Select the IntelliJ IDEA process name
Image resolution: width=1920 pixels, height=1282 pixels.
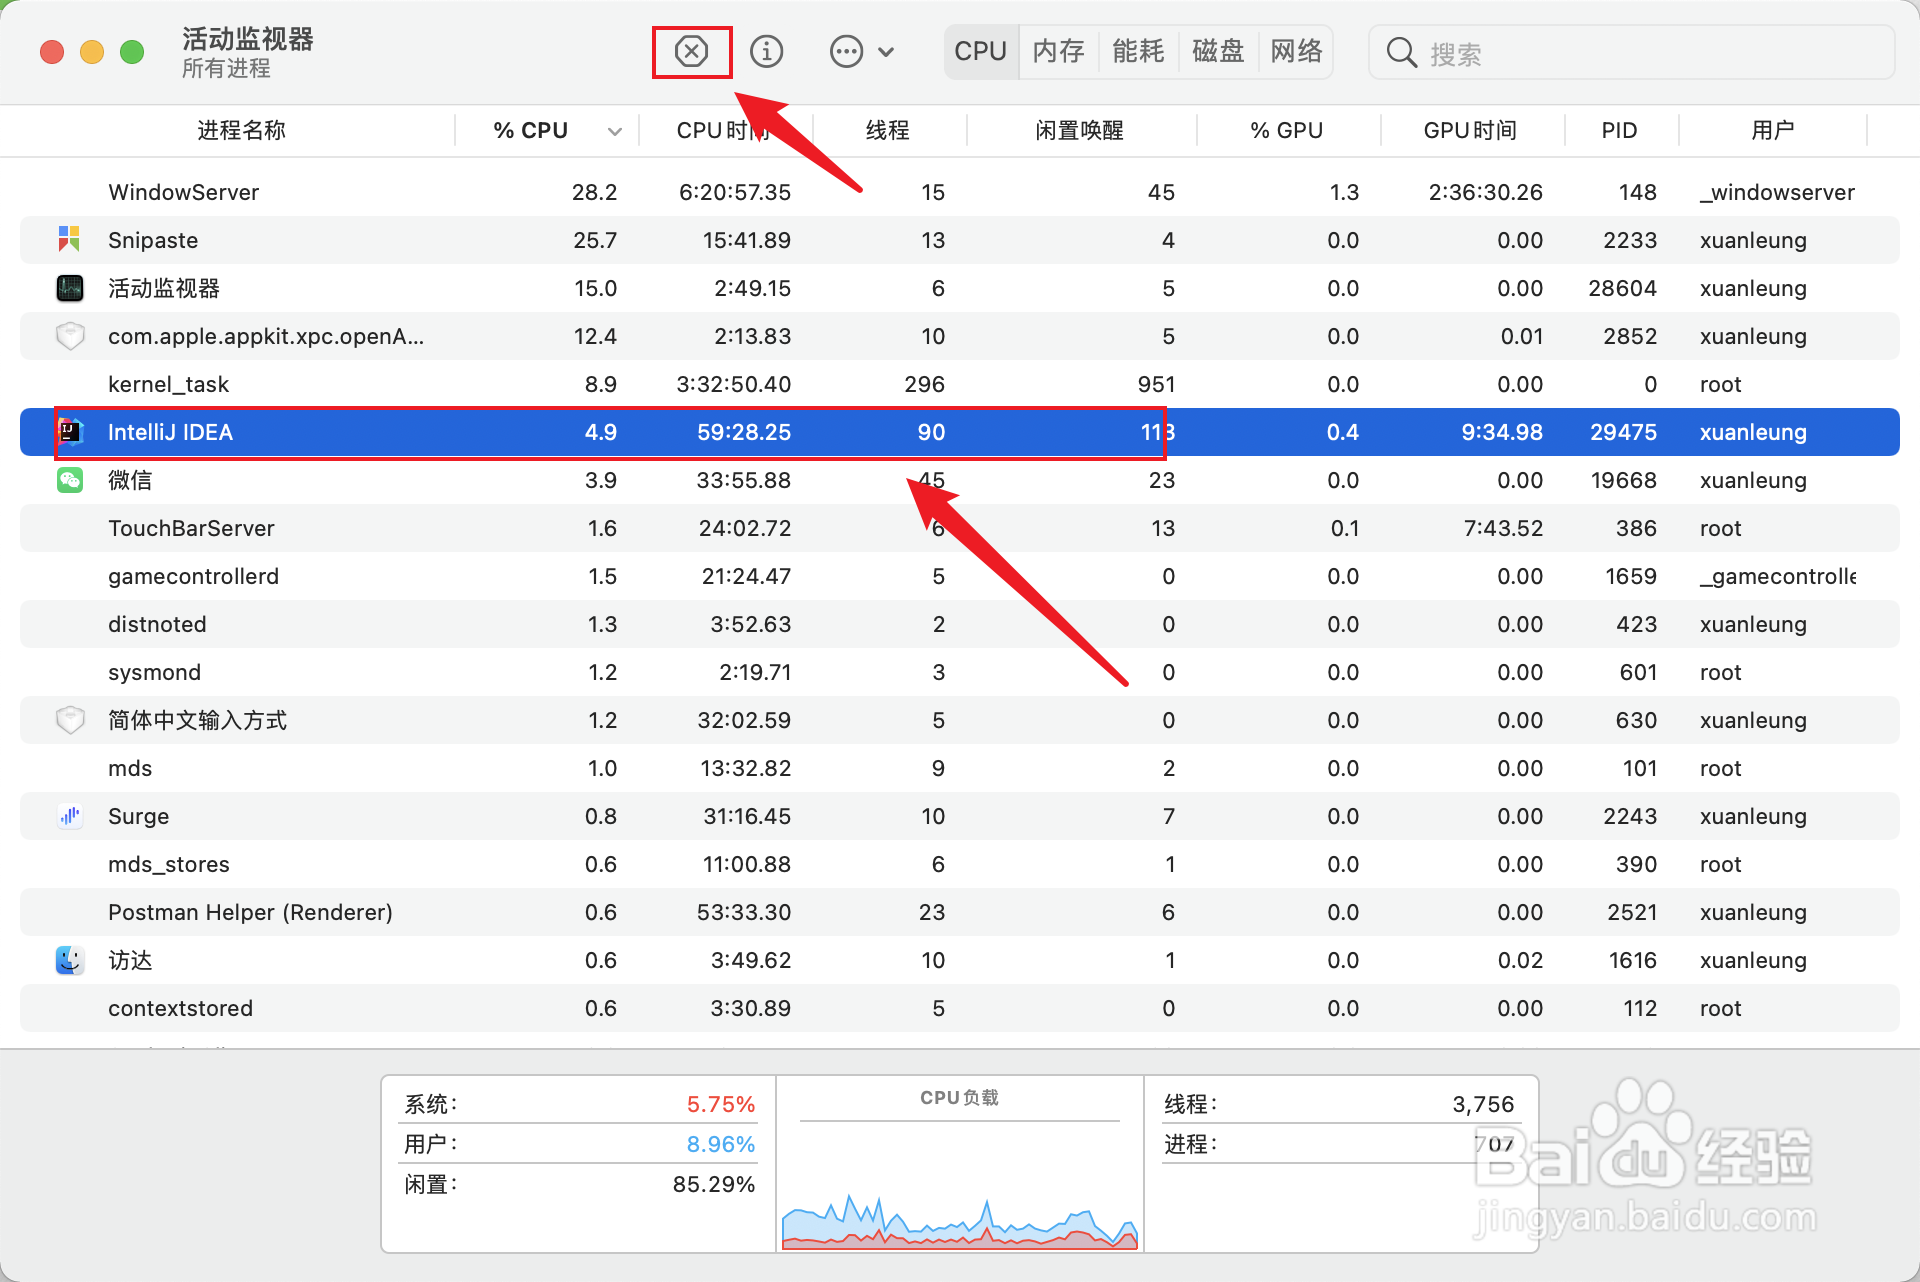click(170, 432)
